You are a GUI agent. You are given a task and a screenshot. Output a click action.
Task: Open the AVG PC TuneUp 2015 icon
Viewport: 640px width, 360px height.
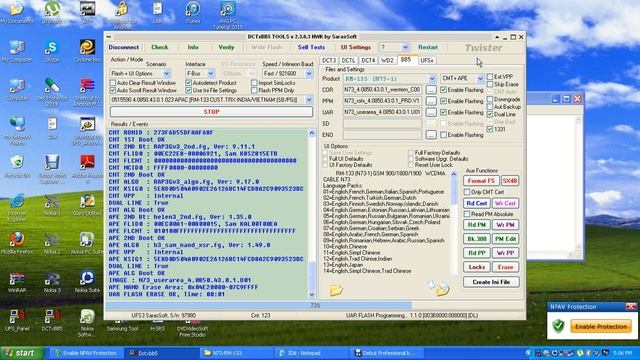(227, 15)
